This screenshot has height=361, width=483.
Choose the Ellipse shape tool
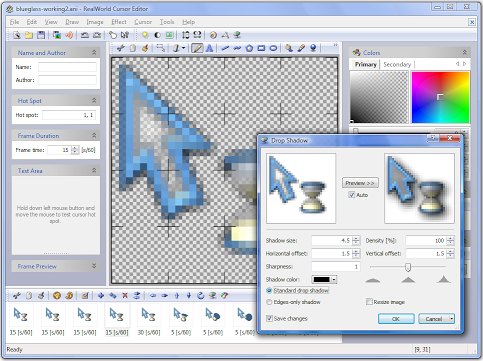(273, 48)
